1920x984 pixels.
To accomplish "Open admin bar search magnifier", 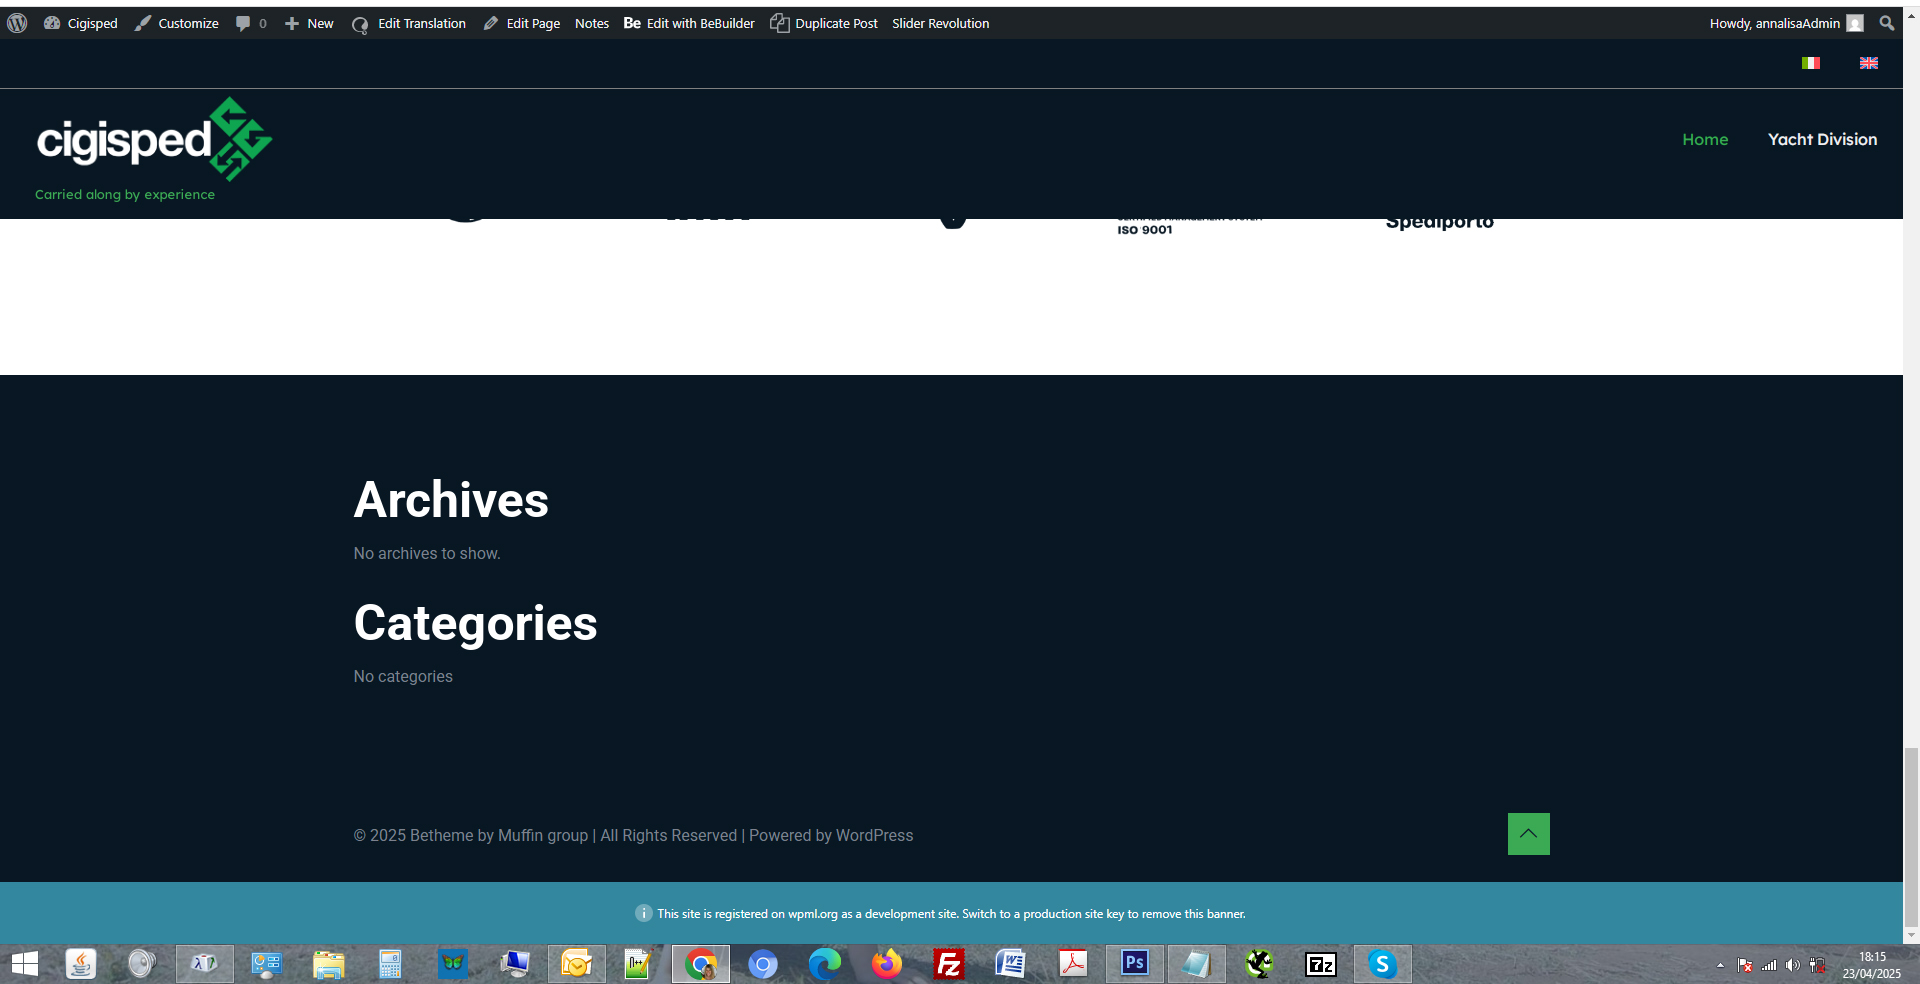I will pos(1887,23).
